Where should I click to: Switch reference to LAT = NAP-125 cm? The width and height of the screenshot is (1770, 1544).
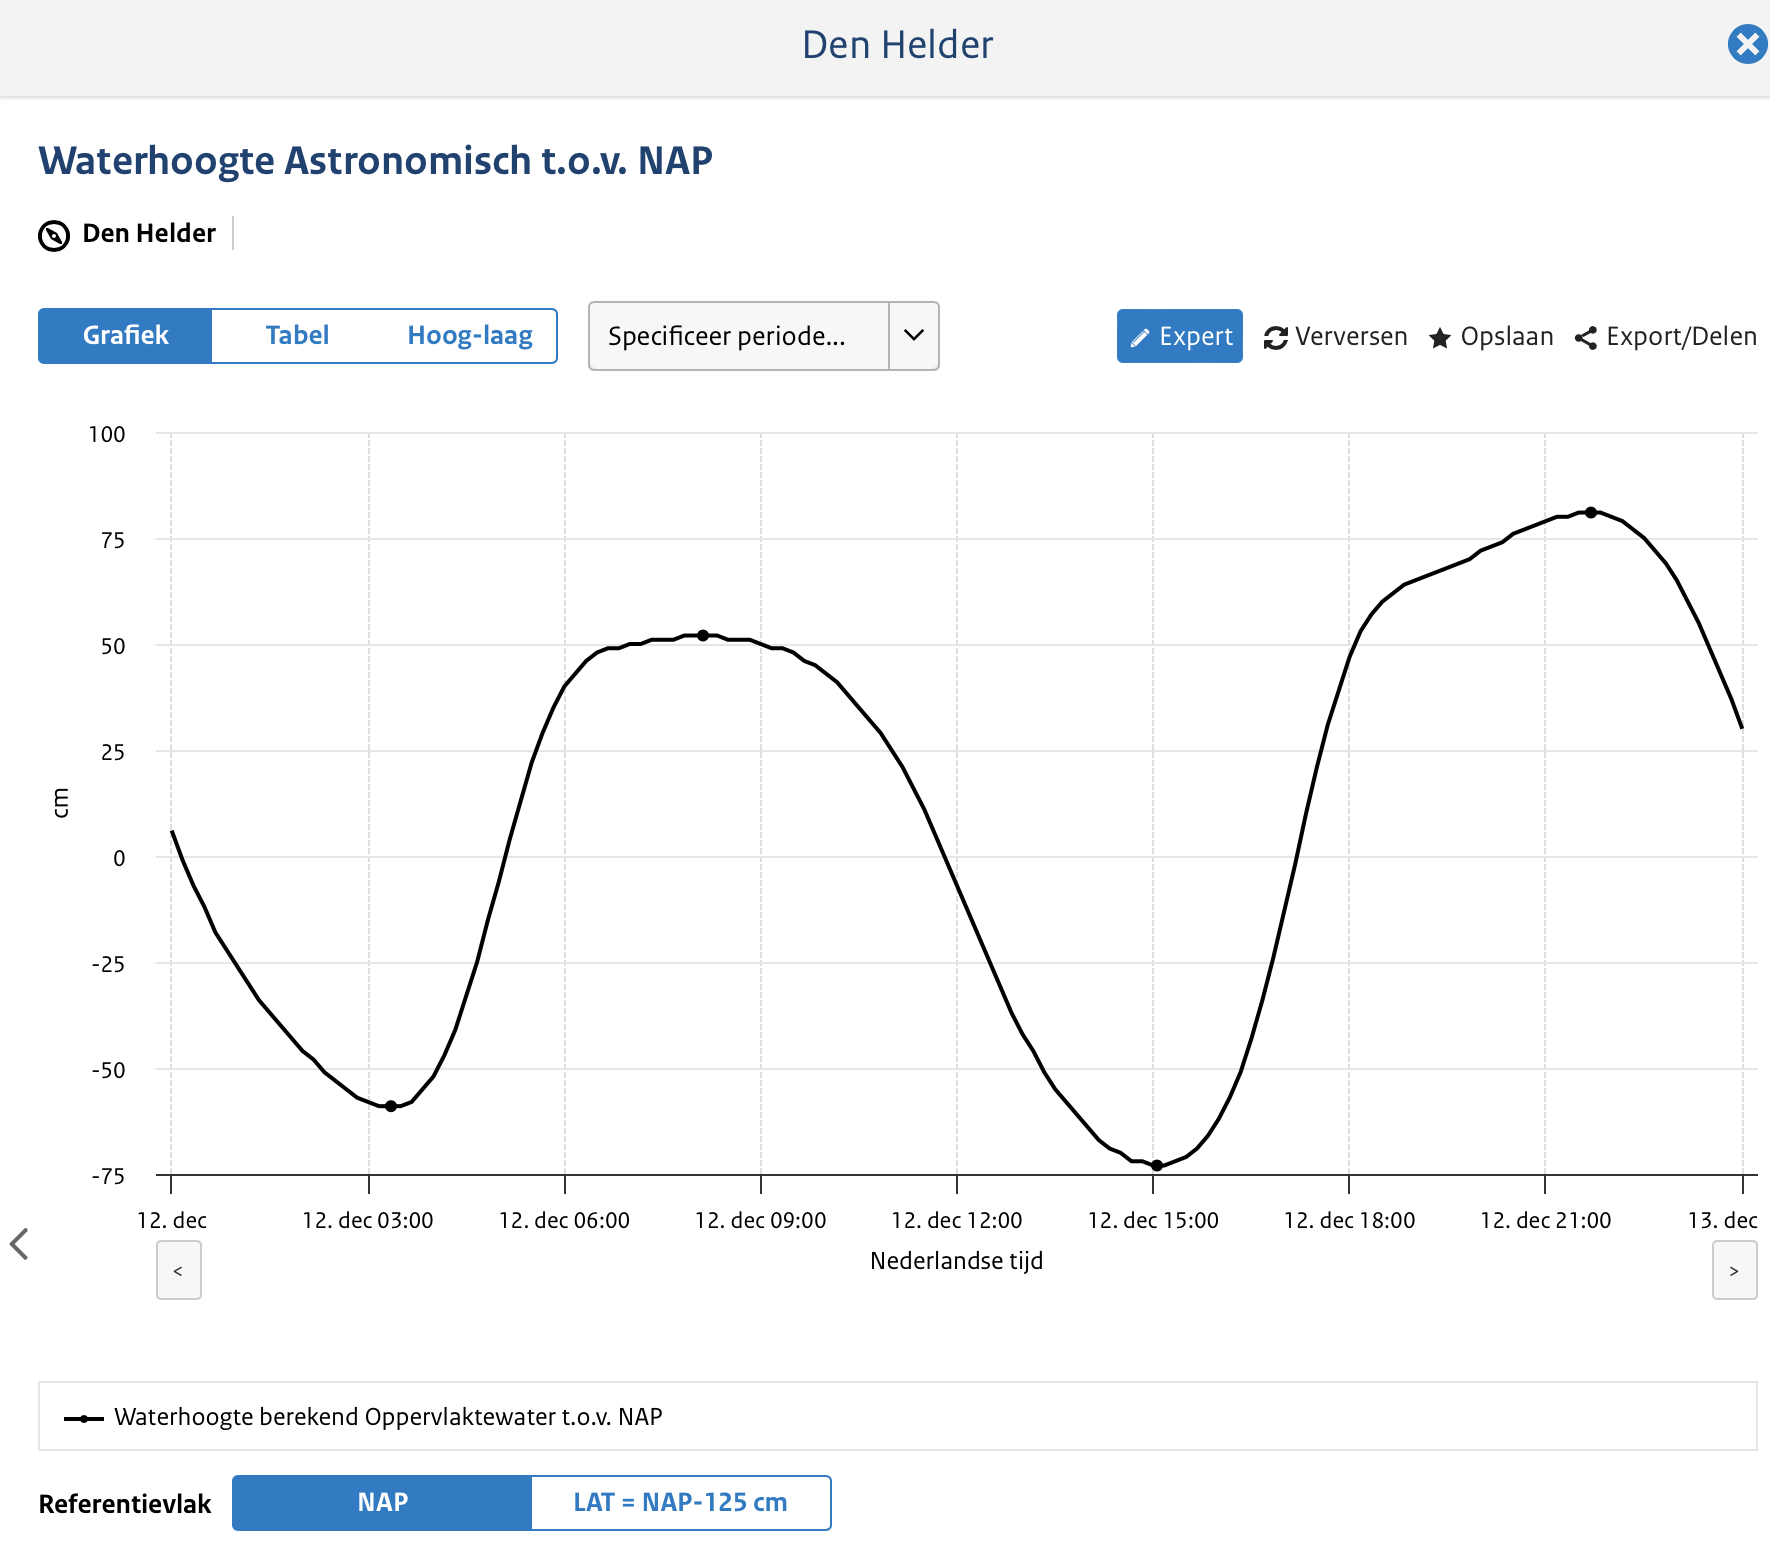(x=680, y=1503)
